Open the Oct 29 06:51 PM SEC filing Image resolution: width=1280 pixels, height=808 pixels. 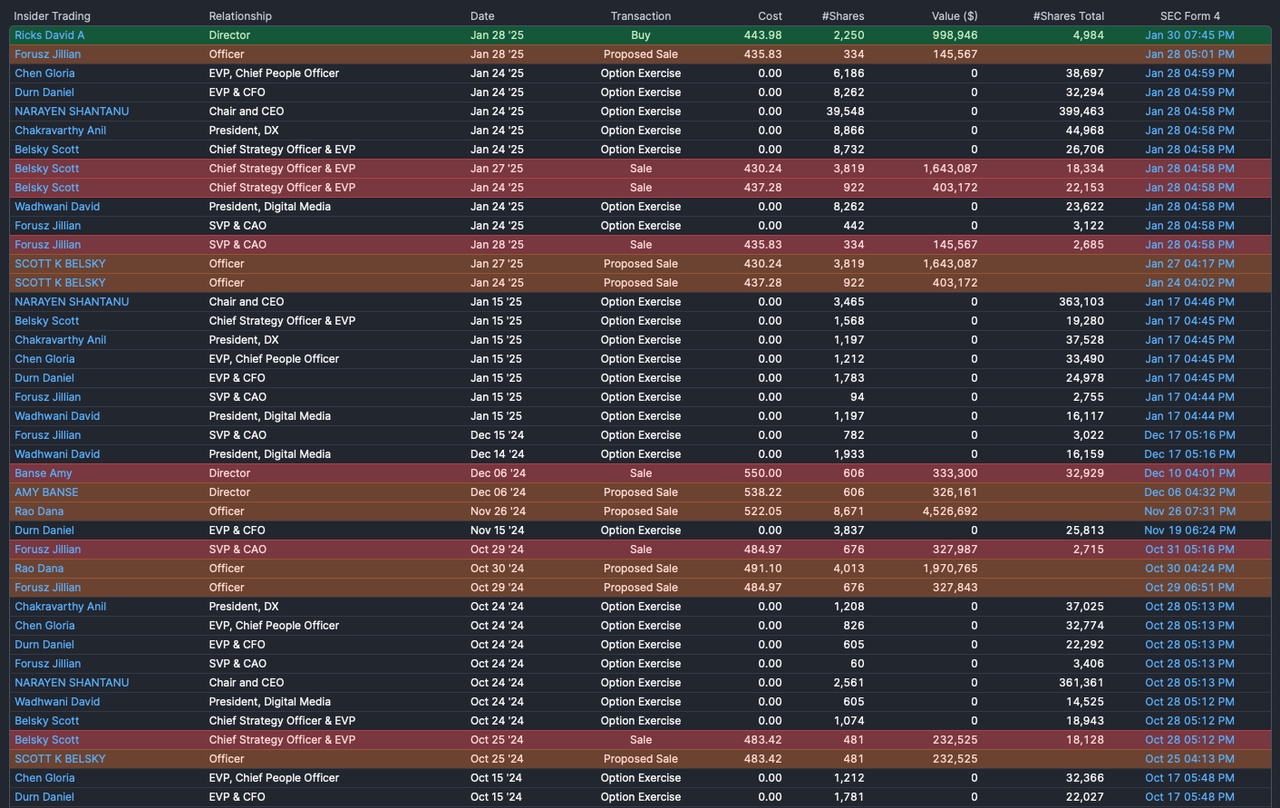pyautogui.click(x=1189, y=587)
